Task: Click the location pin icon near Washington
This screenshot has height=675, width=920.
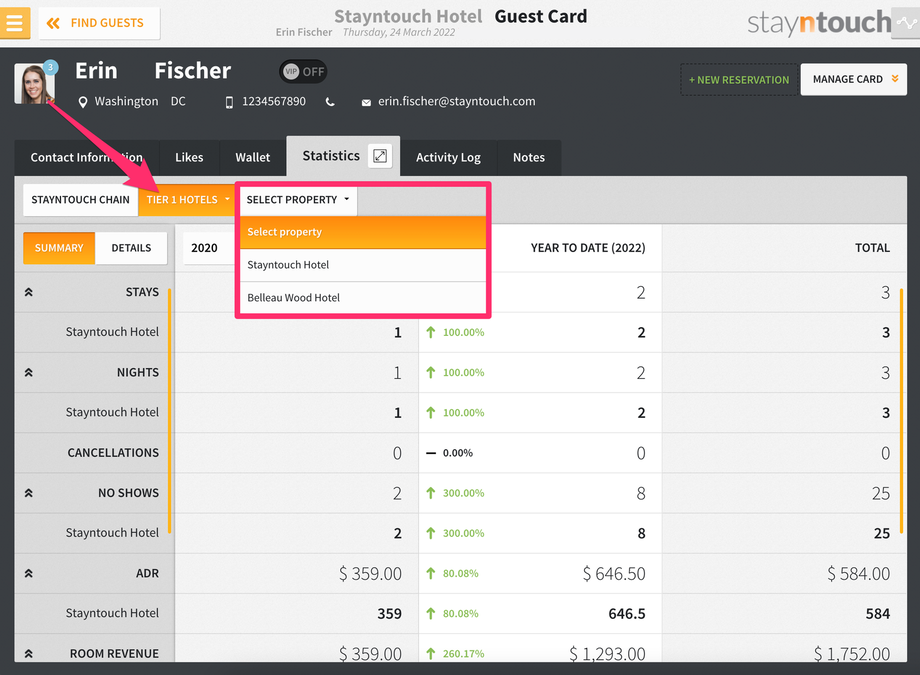Action: pyautogui.click(x=83, y=102)
